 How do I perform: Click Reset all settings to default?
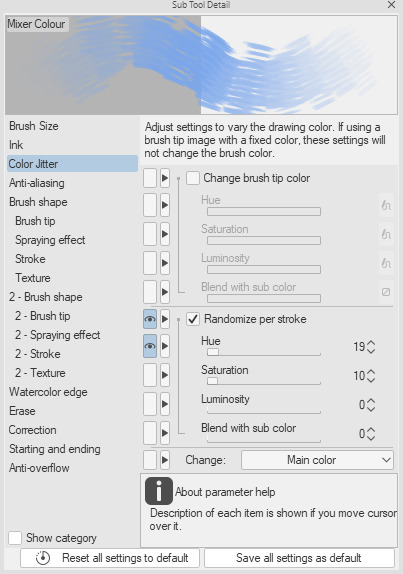pos(110,558)
